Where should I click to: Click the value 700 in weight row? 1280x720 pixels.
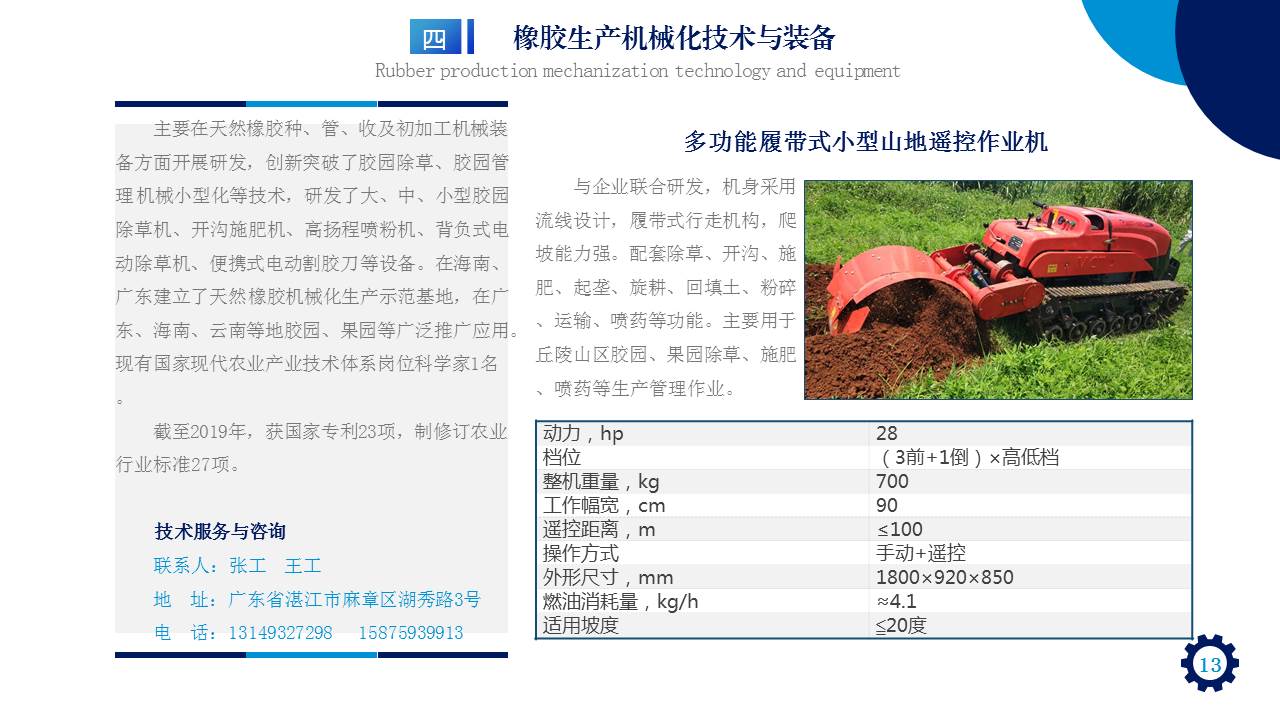[892, 481]
